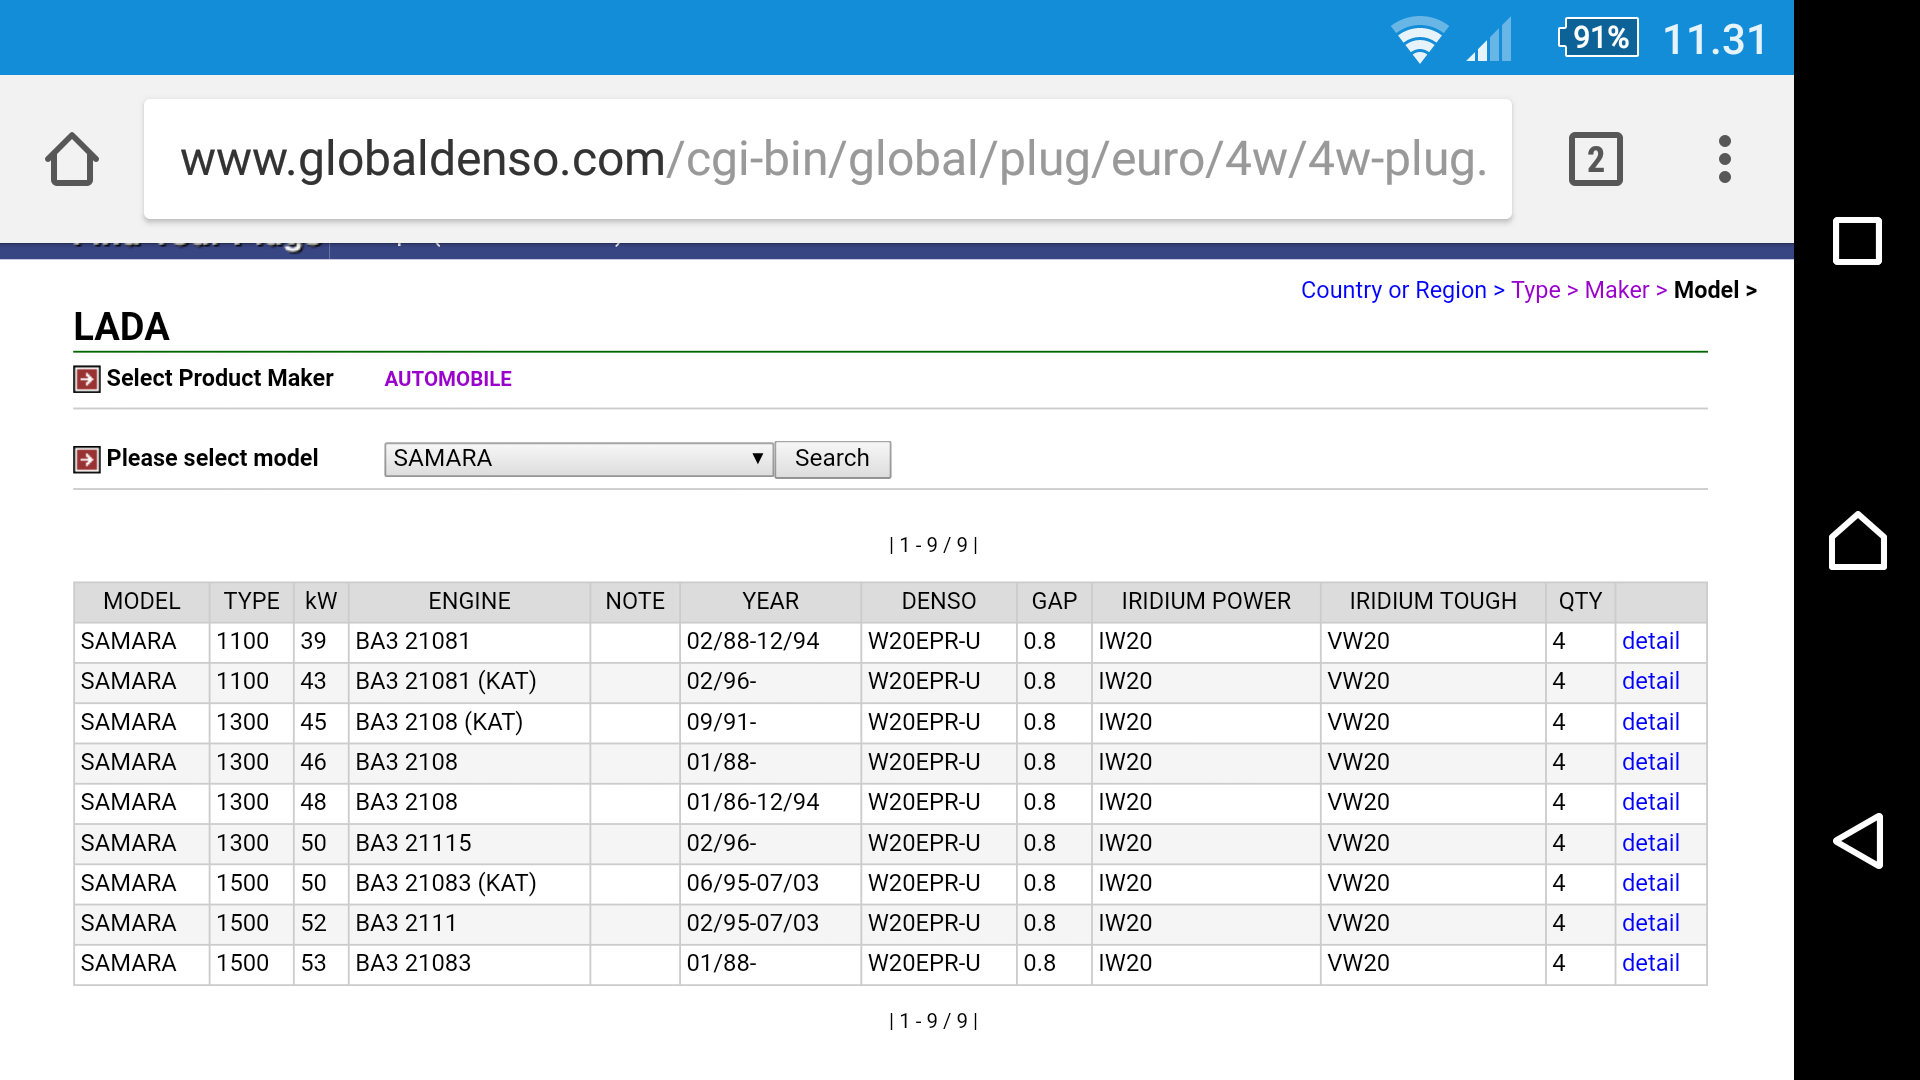Viewport: 1920px width, 1080px height.
Task: Tap the Android back triangle button
Action: [x=1857, y=841]
